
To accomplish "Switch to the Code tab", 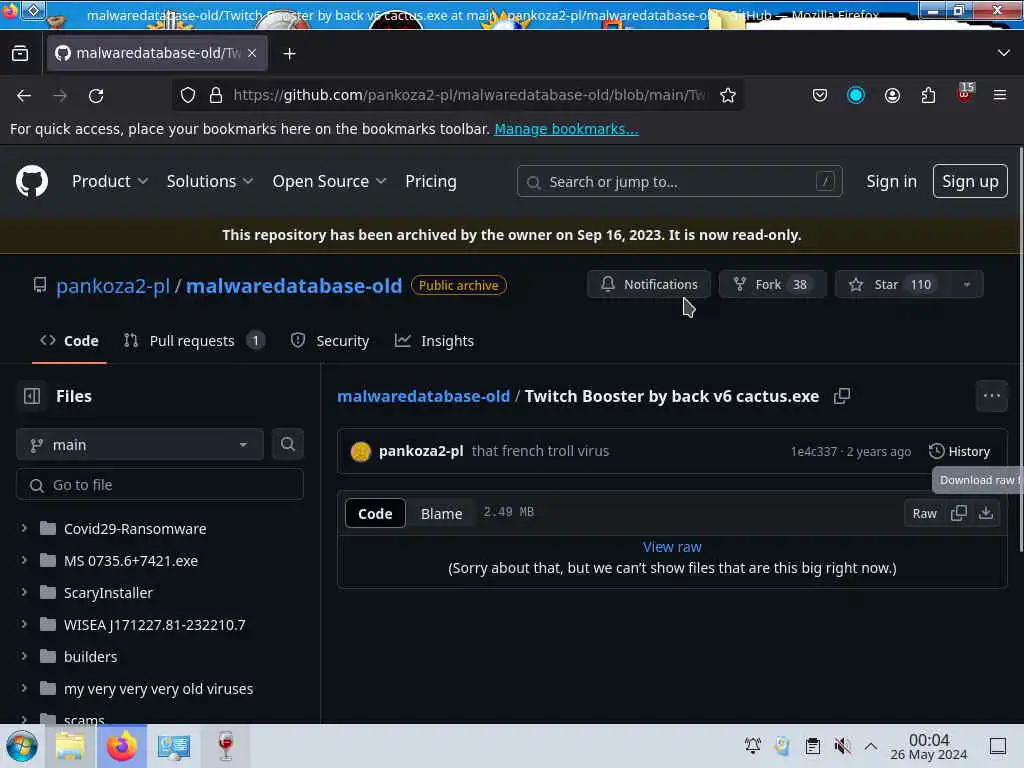I will (x=69, y=341).
